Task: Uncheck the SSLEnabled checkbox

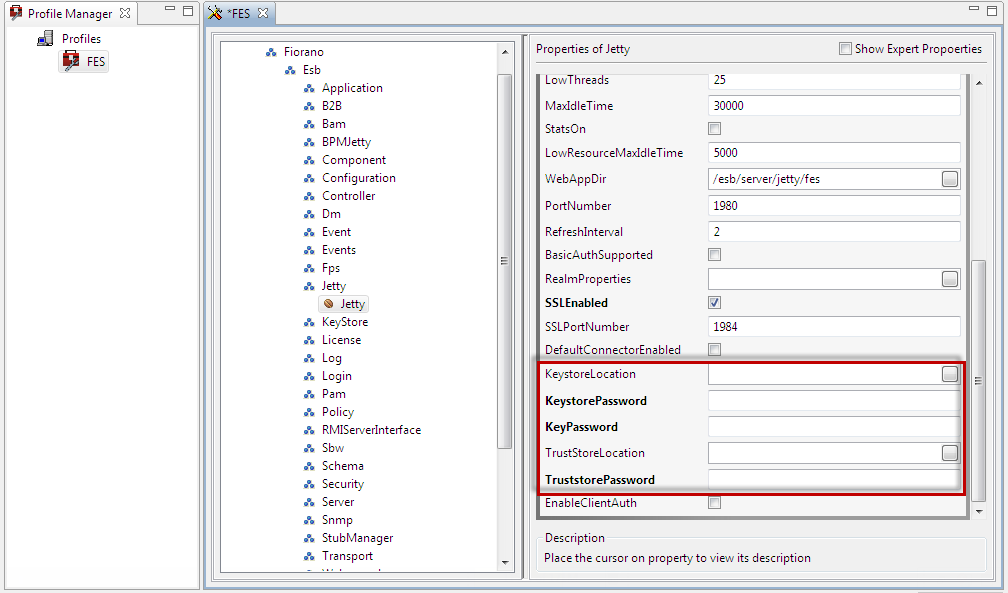Action: pyautogui.click(x=714, y=302)
